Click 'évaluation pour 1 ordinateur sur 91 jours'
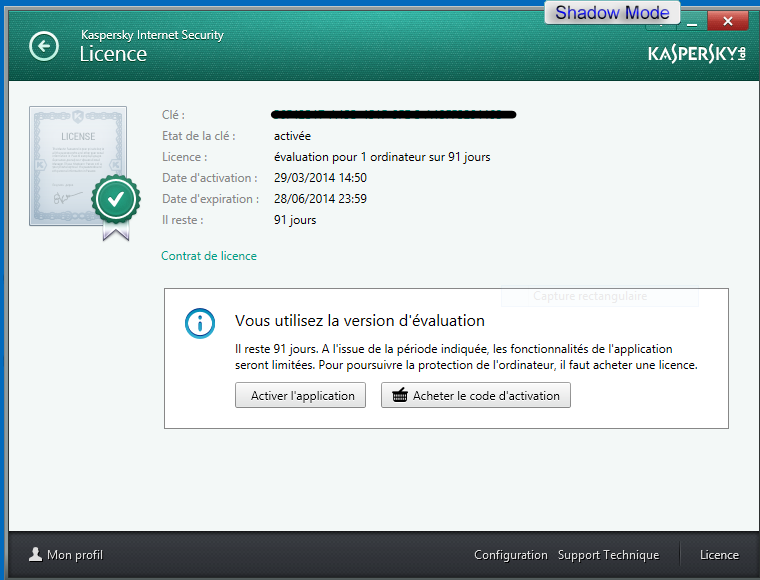 (382, 157)
